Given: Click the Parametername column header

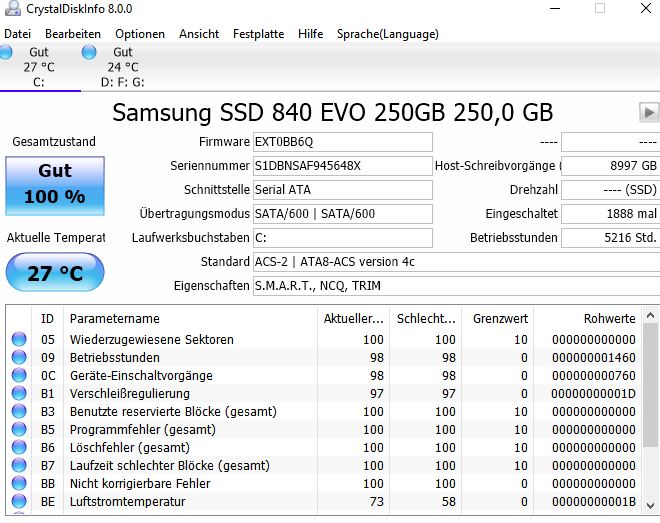Looking at the screenshot, I should [190, 319].
